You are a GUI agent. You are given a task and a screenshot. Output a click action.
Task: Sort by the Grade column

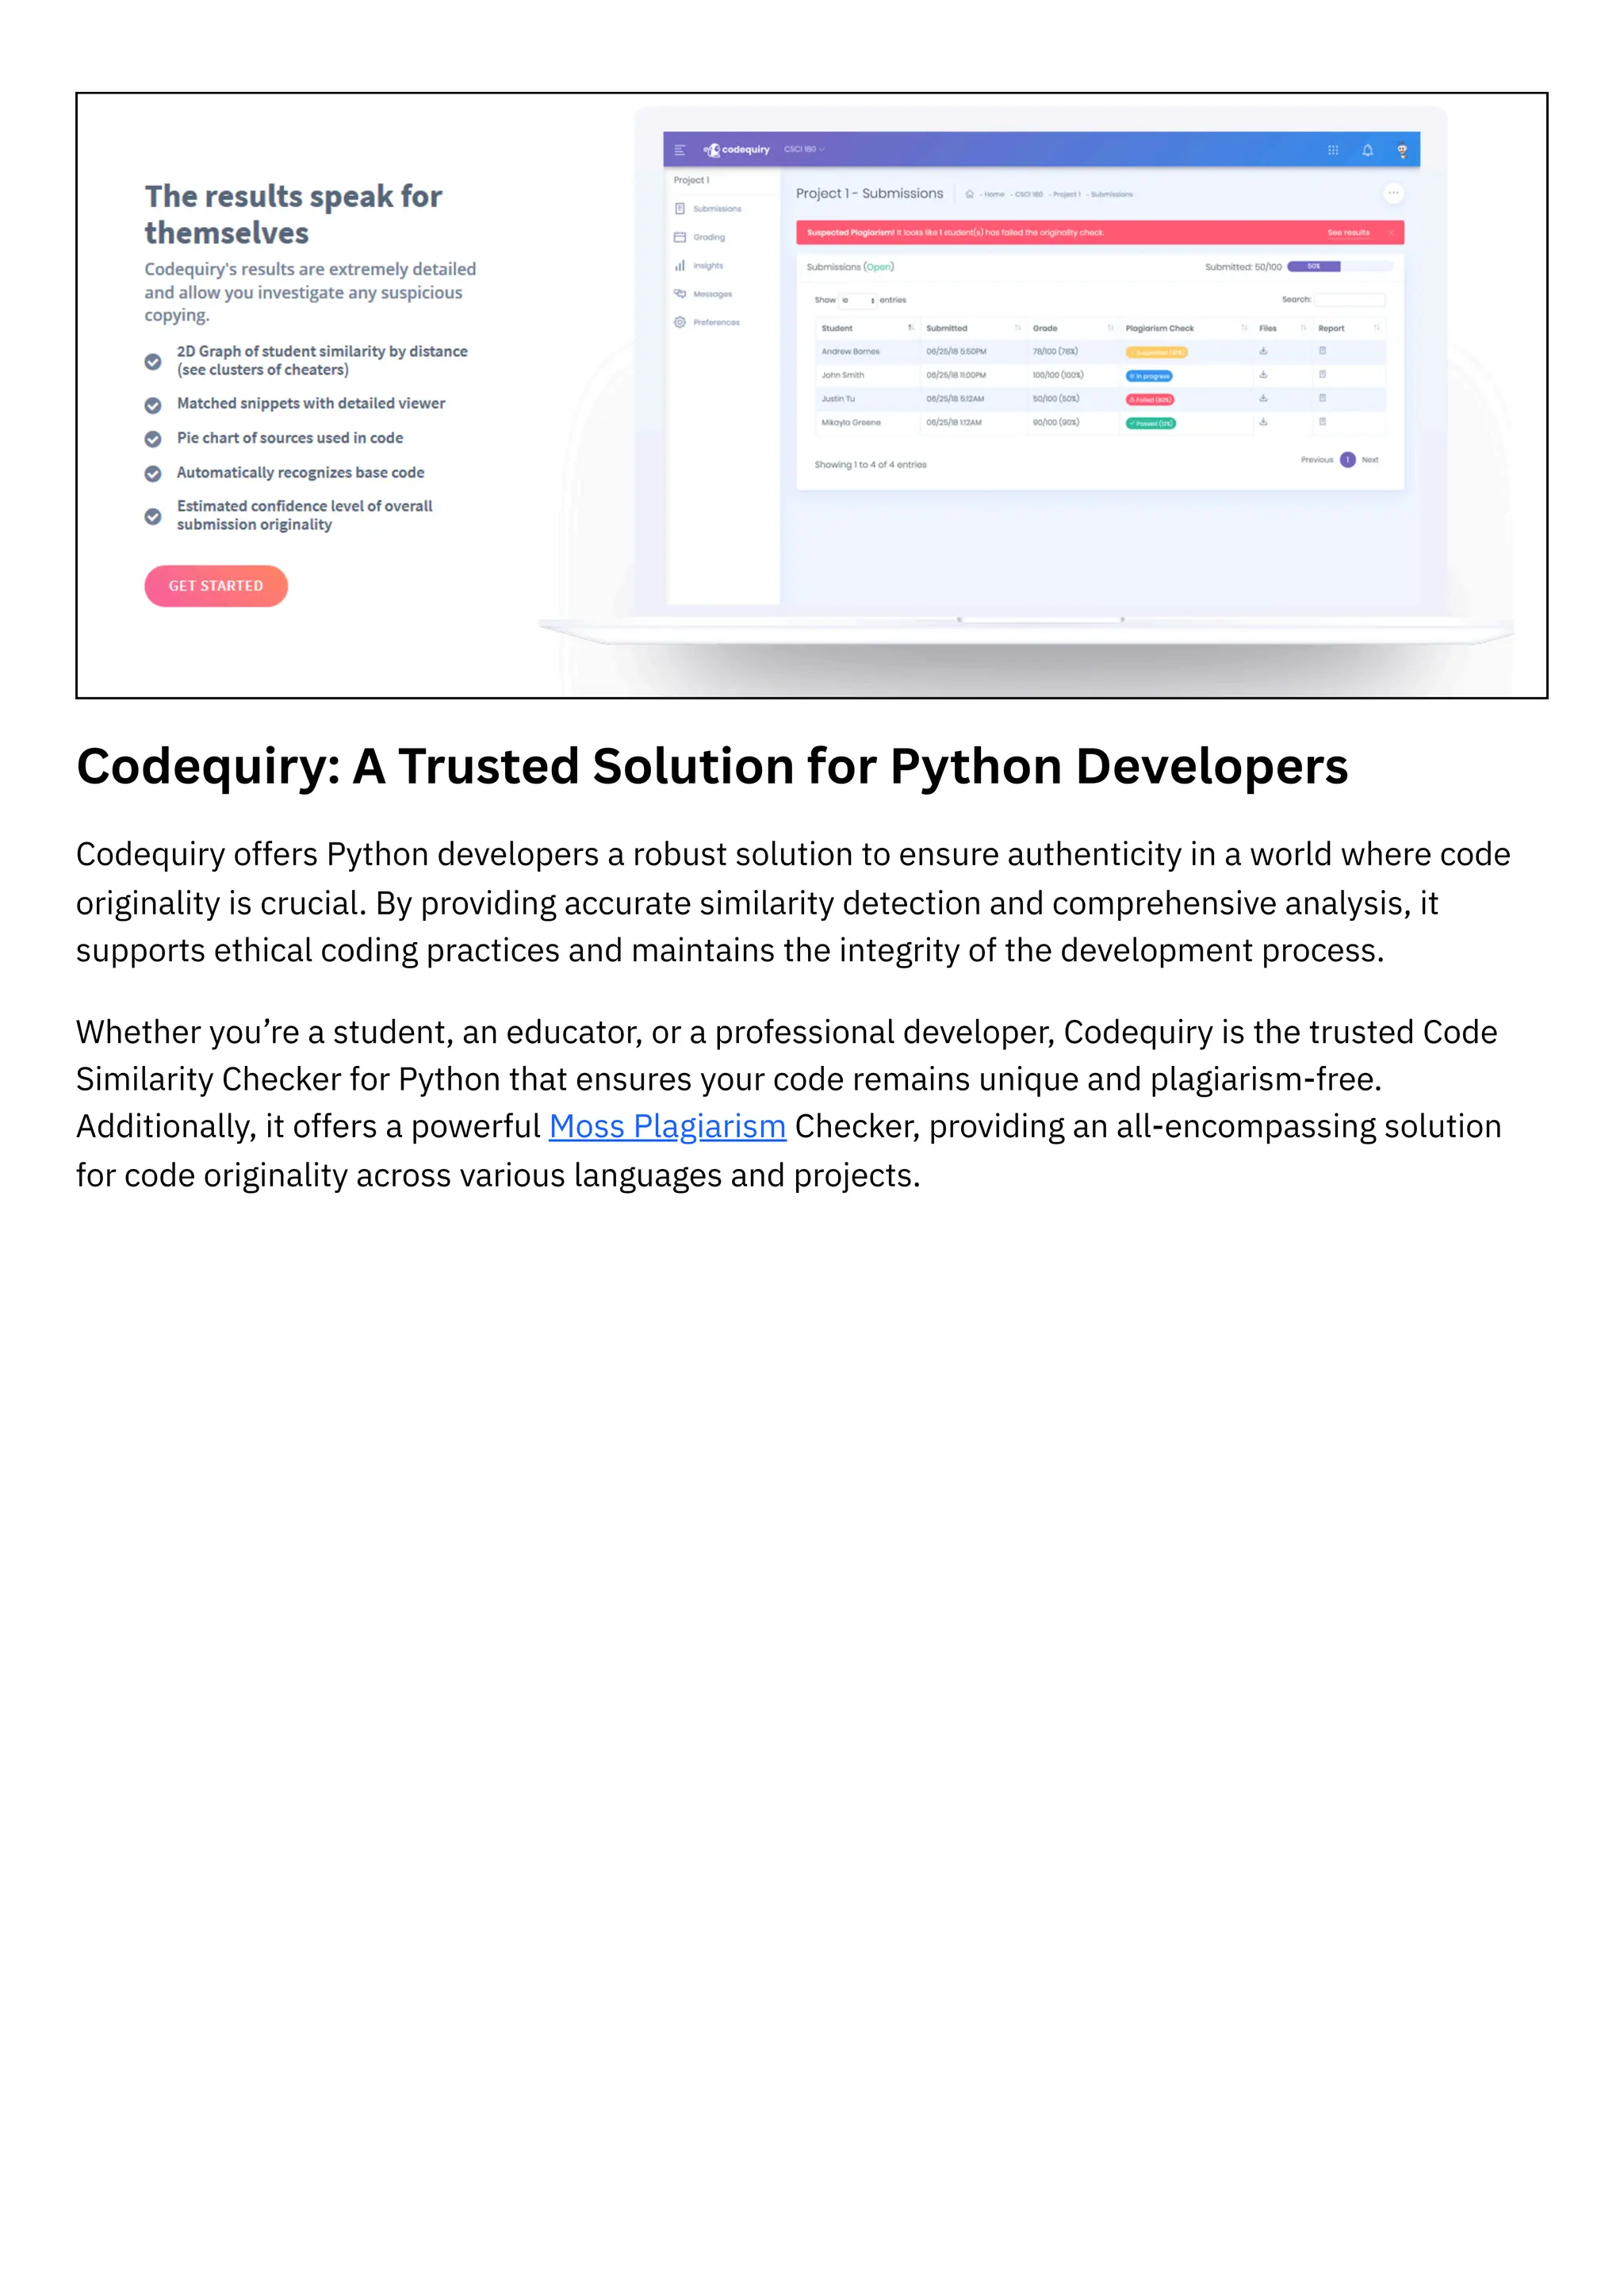click(x=1072, y=328)
